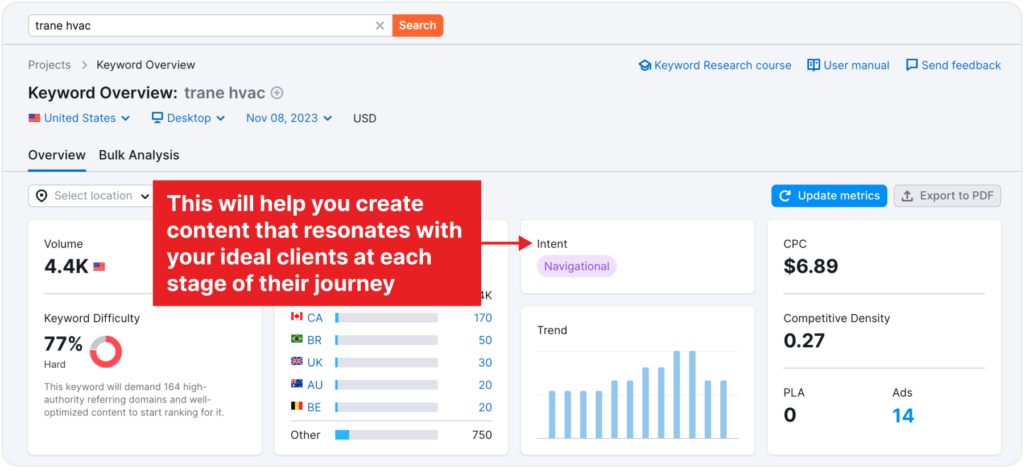
Task: Clear the search field with the X icon
Action: click(379, 25)
